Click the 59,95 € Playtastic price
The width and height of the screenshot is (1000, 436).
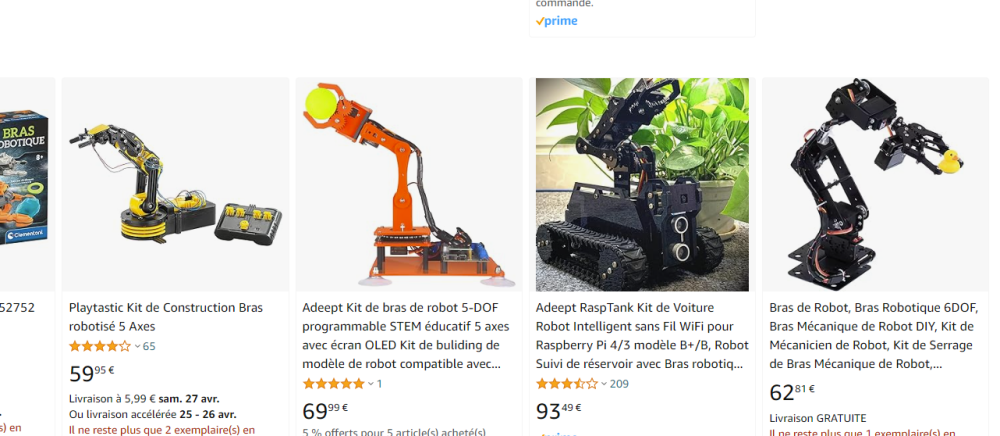pos(92,374)
